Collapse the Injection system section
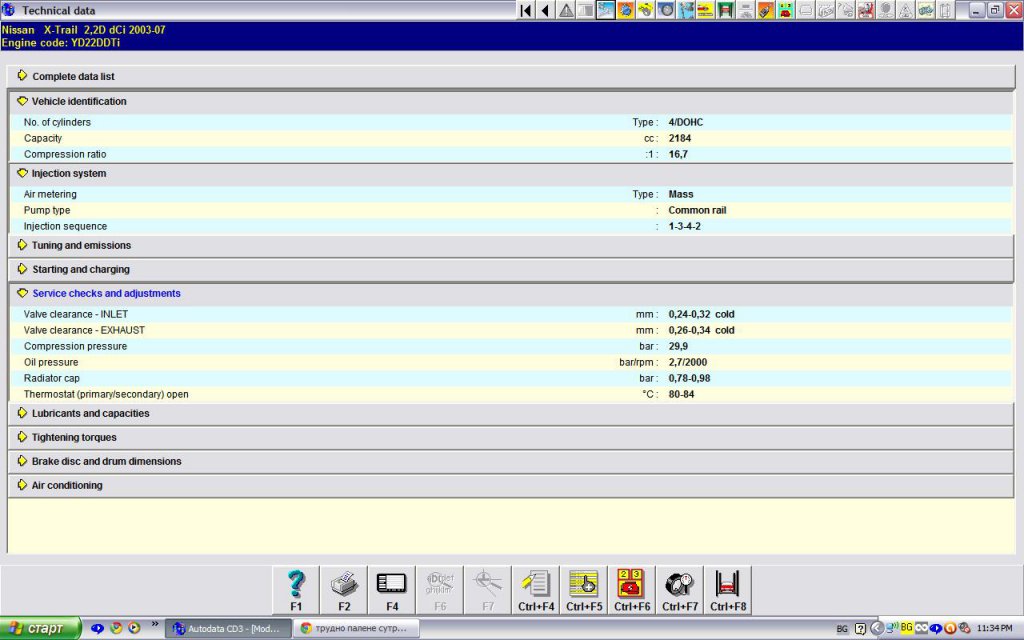Viewport: 1024px width, 640px height. coord(68,173)
